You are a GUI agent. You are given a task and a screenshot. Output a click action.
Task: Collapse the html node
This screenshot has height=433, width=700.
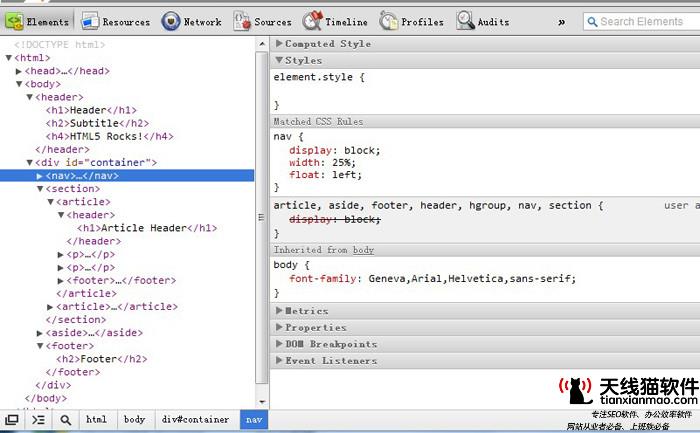8,58
